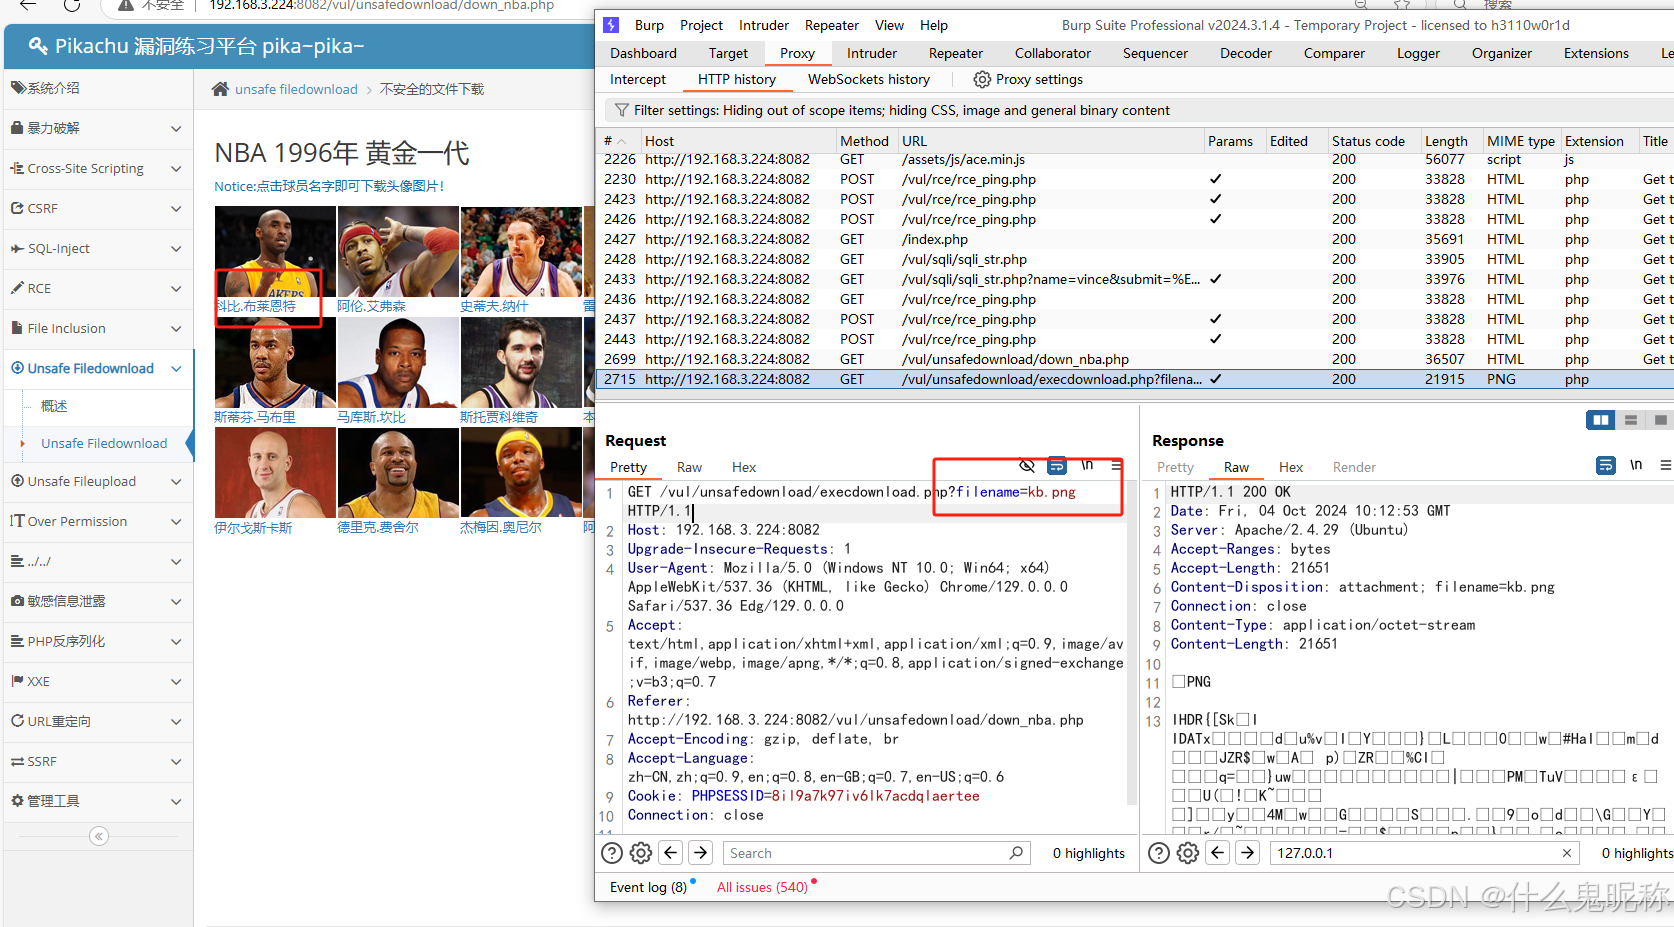The image size is (1674, 927).
Task: Clear the 127.0.0.1 search field
Action: click(1566, 853)
